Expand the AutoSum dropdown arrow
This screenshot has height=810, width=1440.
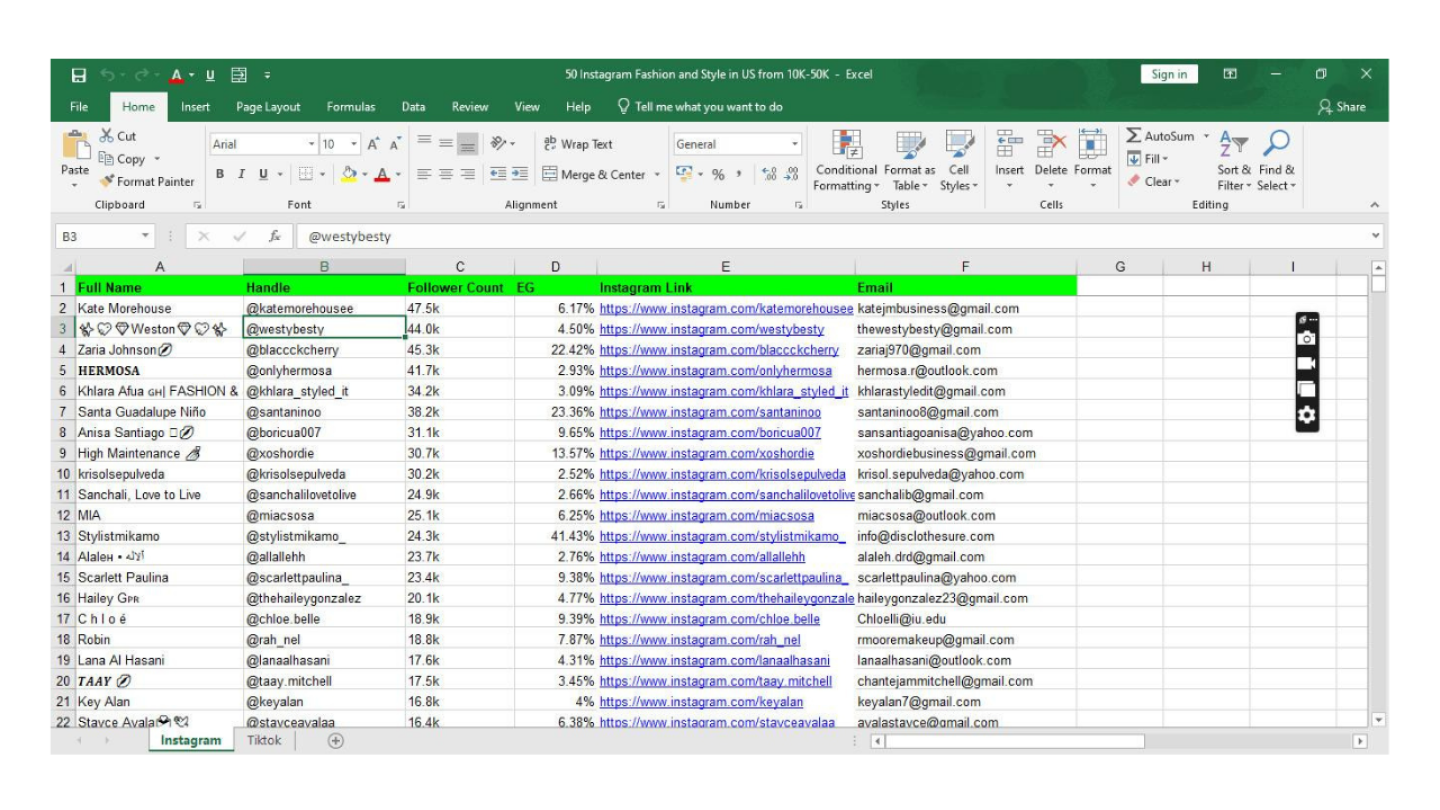pos(1206,136)
